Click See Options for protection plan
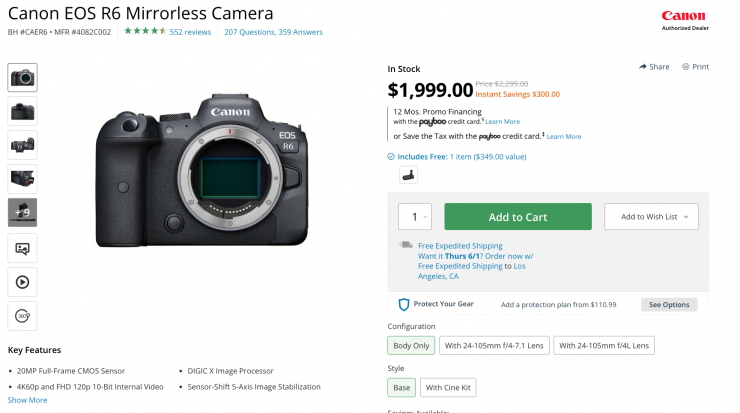This screenshot has width=740, height=413. (669, 304)
